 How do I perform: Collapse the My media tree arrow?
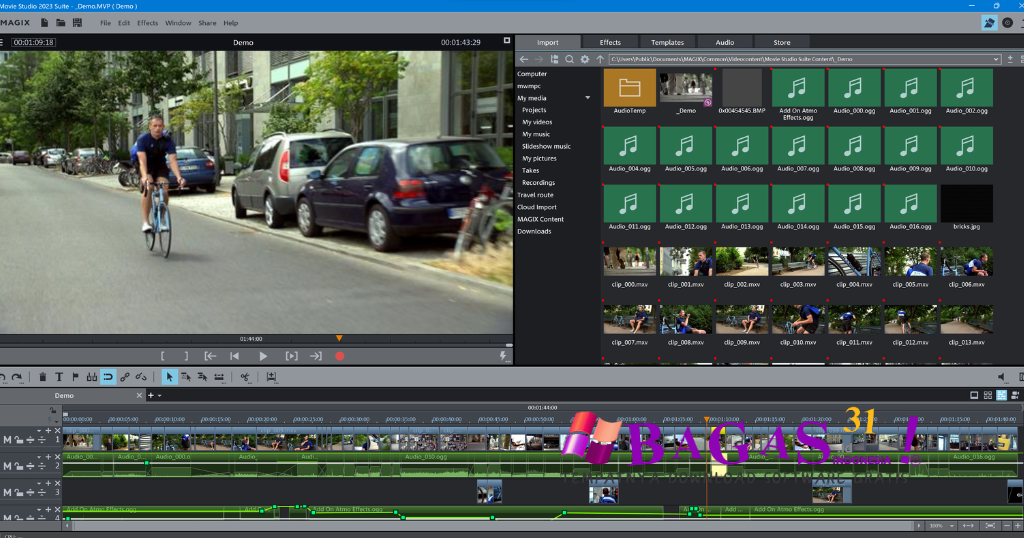pos(588,98)
